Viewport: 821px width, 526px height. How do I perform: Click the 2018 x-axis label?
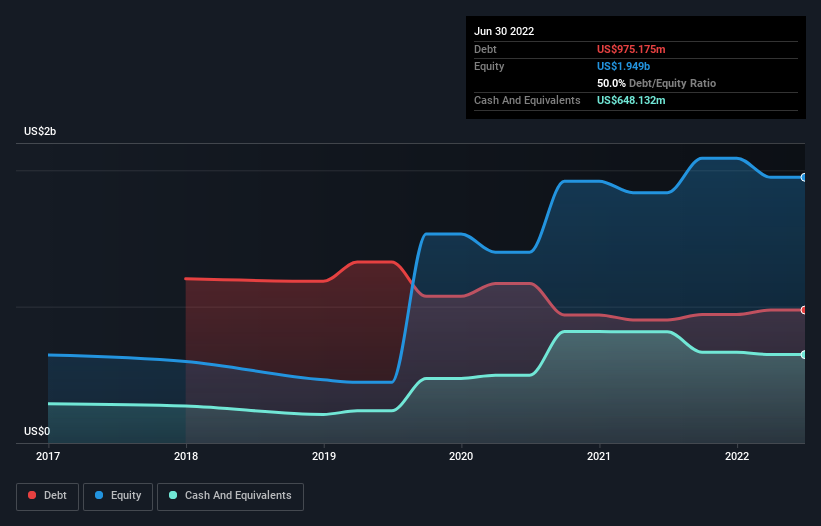tap(186, 456)
